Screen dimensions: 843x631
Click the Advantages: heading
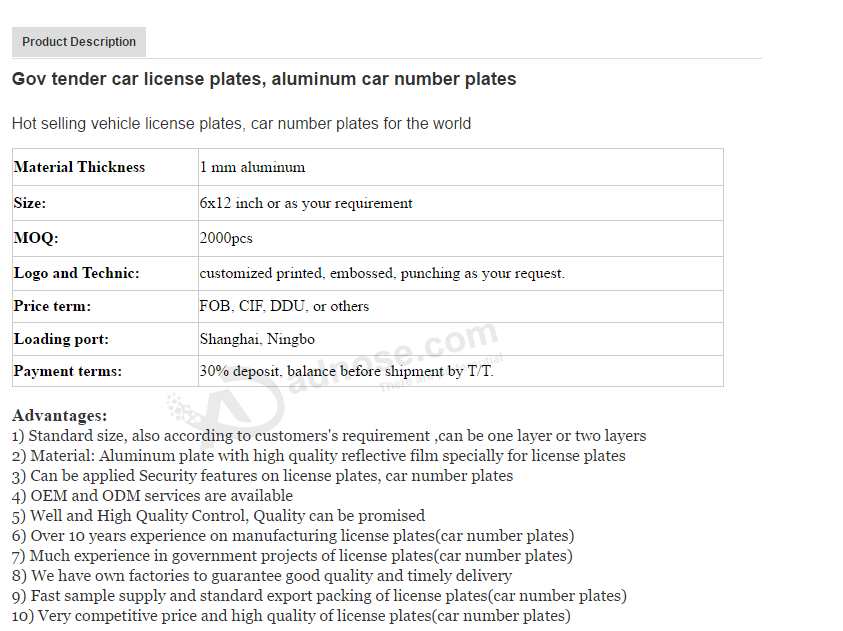tap(60, 415)
